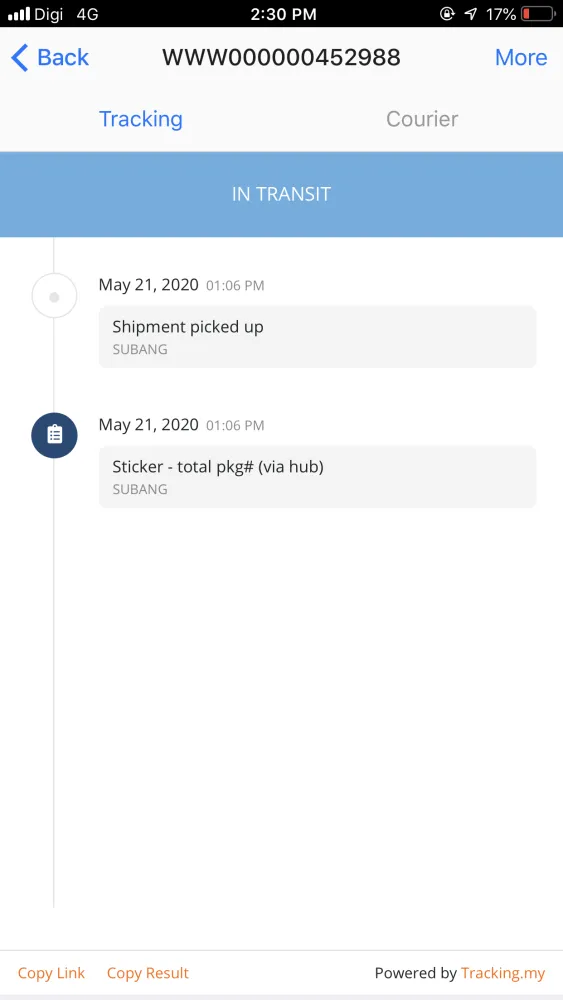The height and width of the screenshot is (1000, 563).
Task: Tap the Copy Result option
Action: pyautogui.click(x=148, y=973)
